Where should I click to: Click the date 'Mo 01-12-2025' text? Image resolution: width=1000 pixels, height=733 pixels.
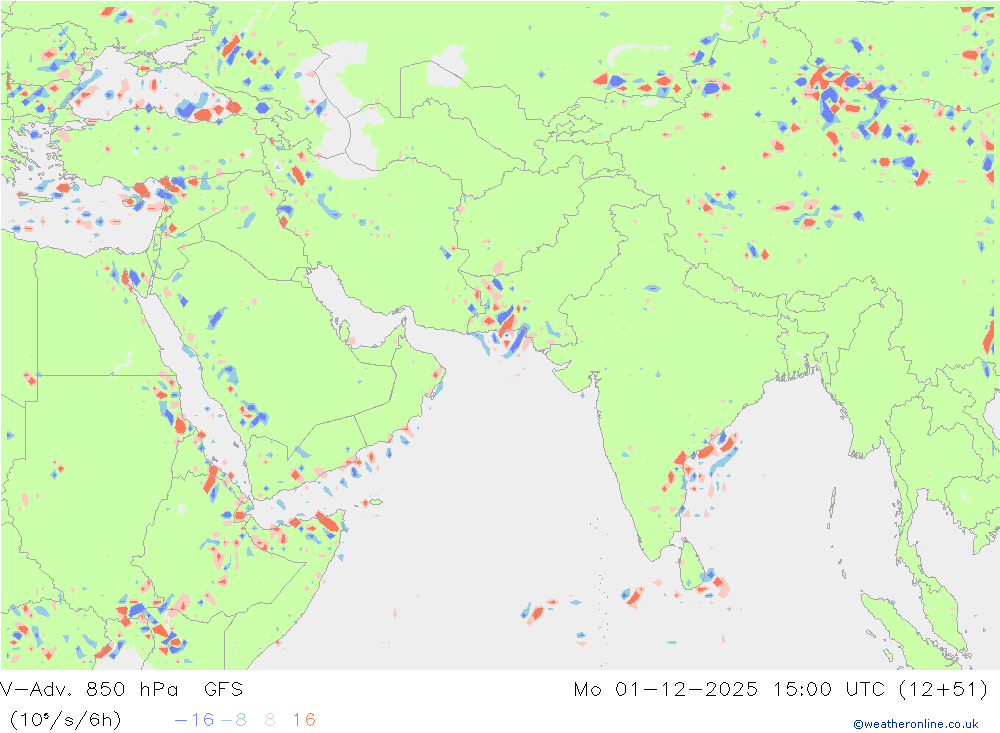click(x=666, y=690)
